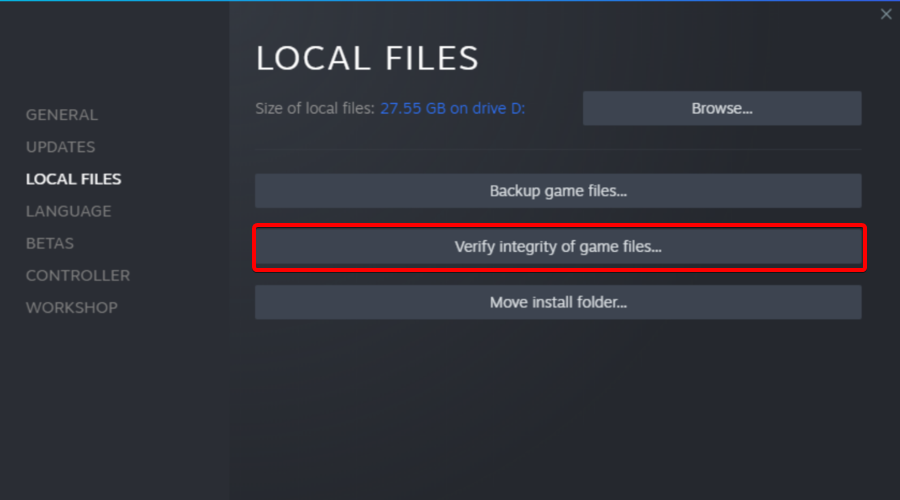Click the blue drive D: size text
Screen dimensions: 900x500
pos(452,108)
